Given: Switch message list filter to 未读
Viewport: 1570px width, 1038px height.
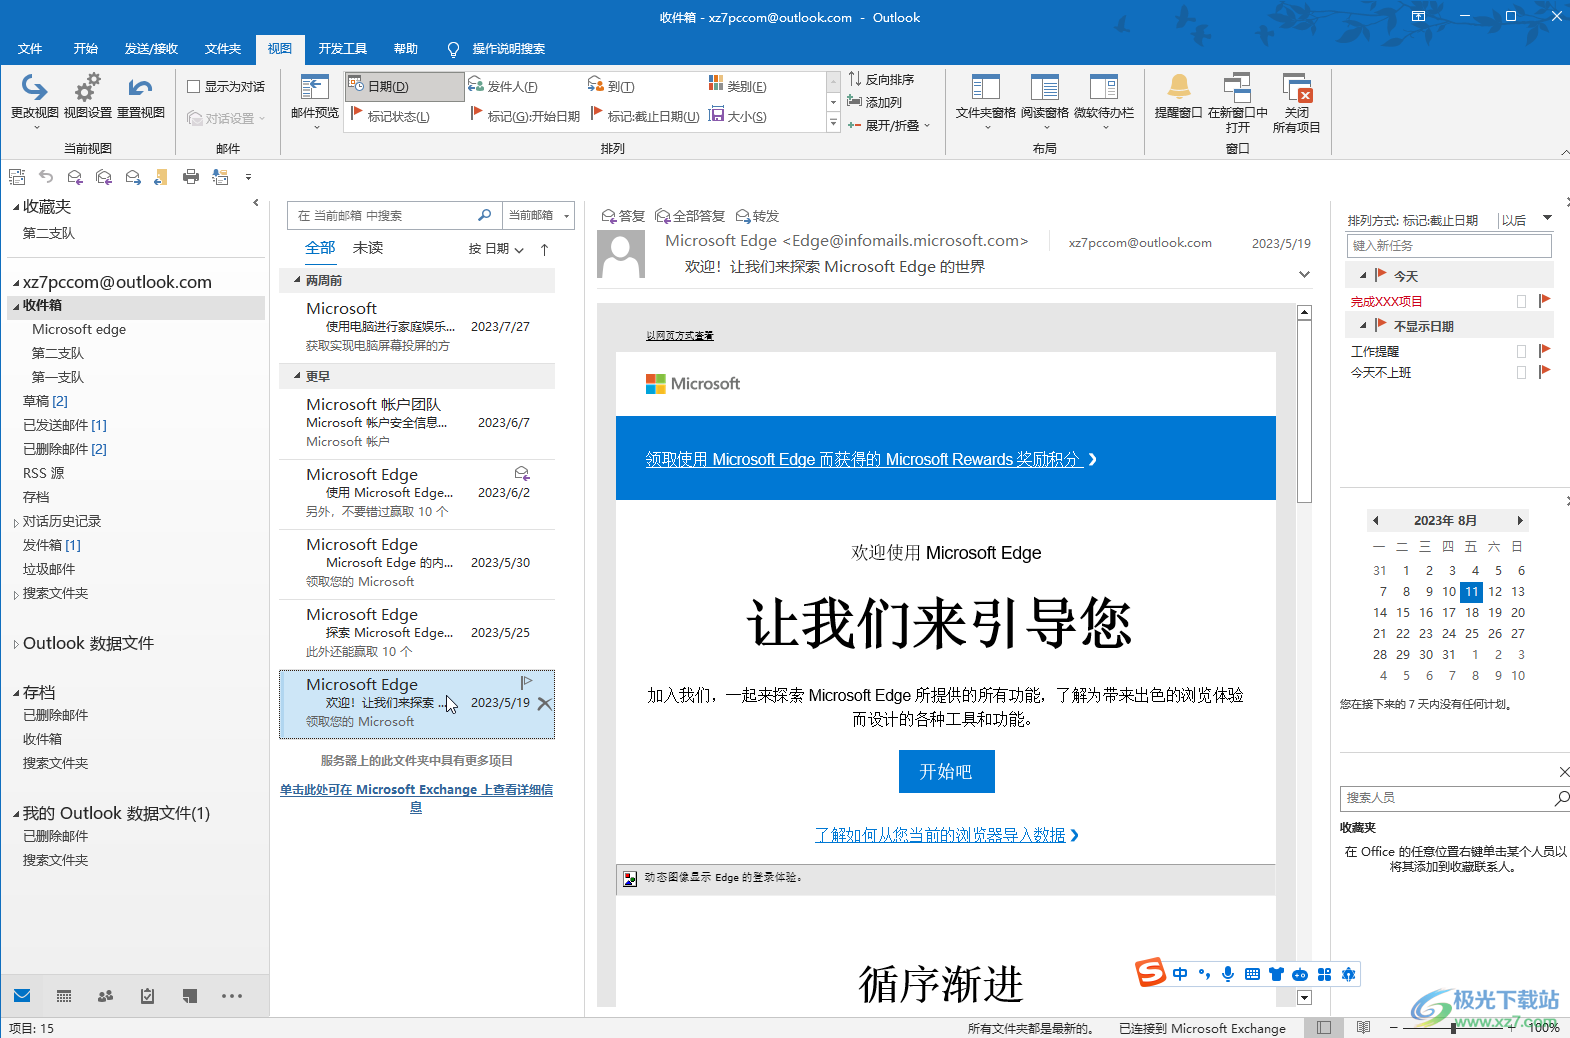Looking at the screenshot, I should tap(368, 248).
